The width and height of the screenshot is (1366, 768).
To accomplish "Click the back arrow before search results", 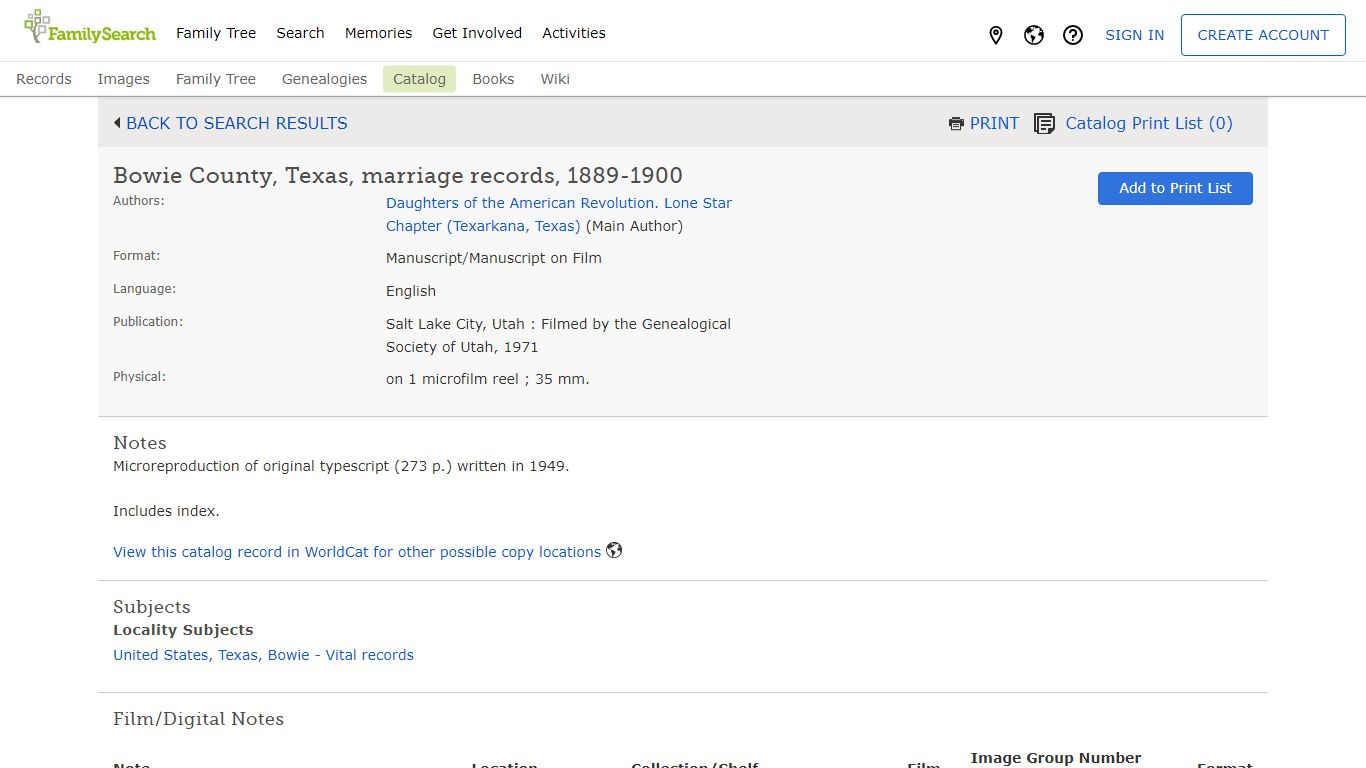I will [117, 123].
